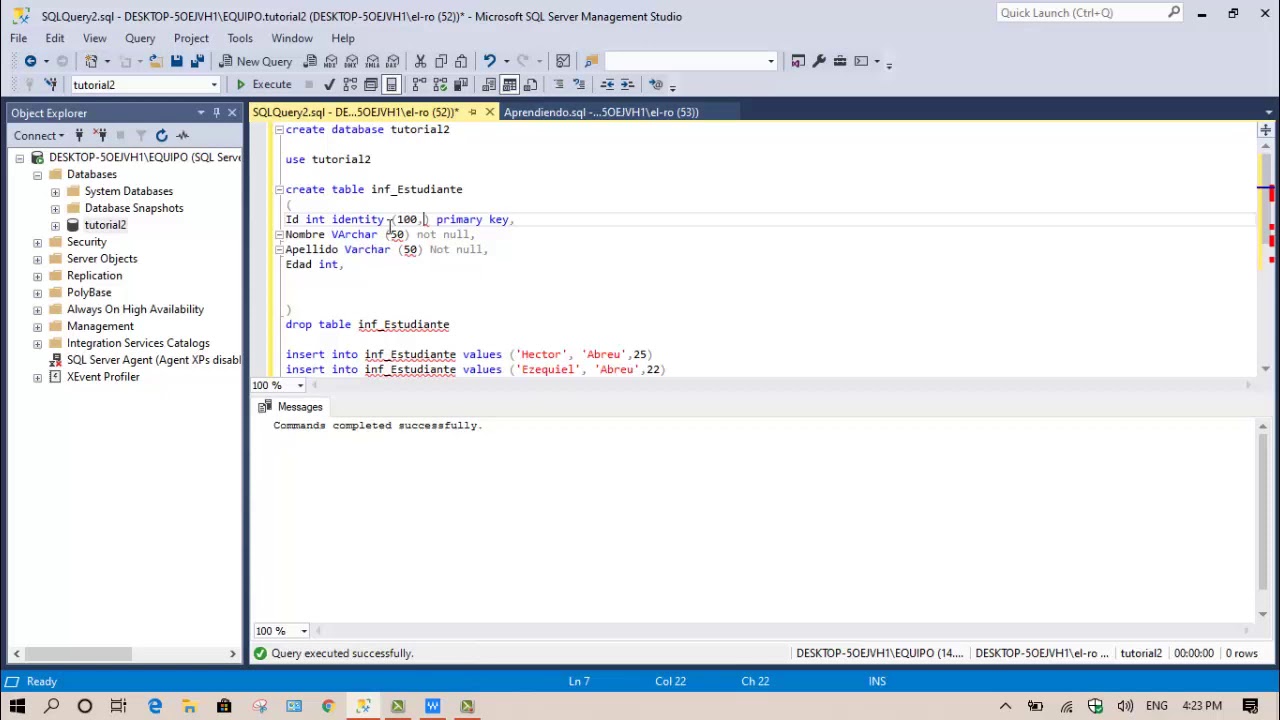Click the XMLA query icon
This screenshot has height=720, width=1280.
(372, 61)
